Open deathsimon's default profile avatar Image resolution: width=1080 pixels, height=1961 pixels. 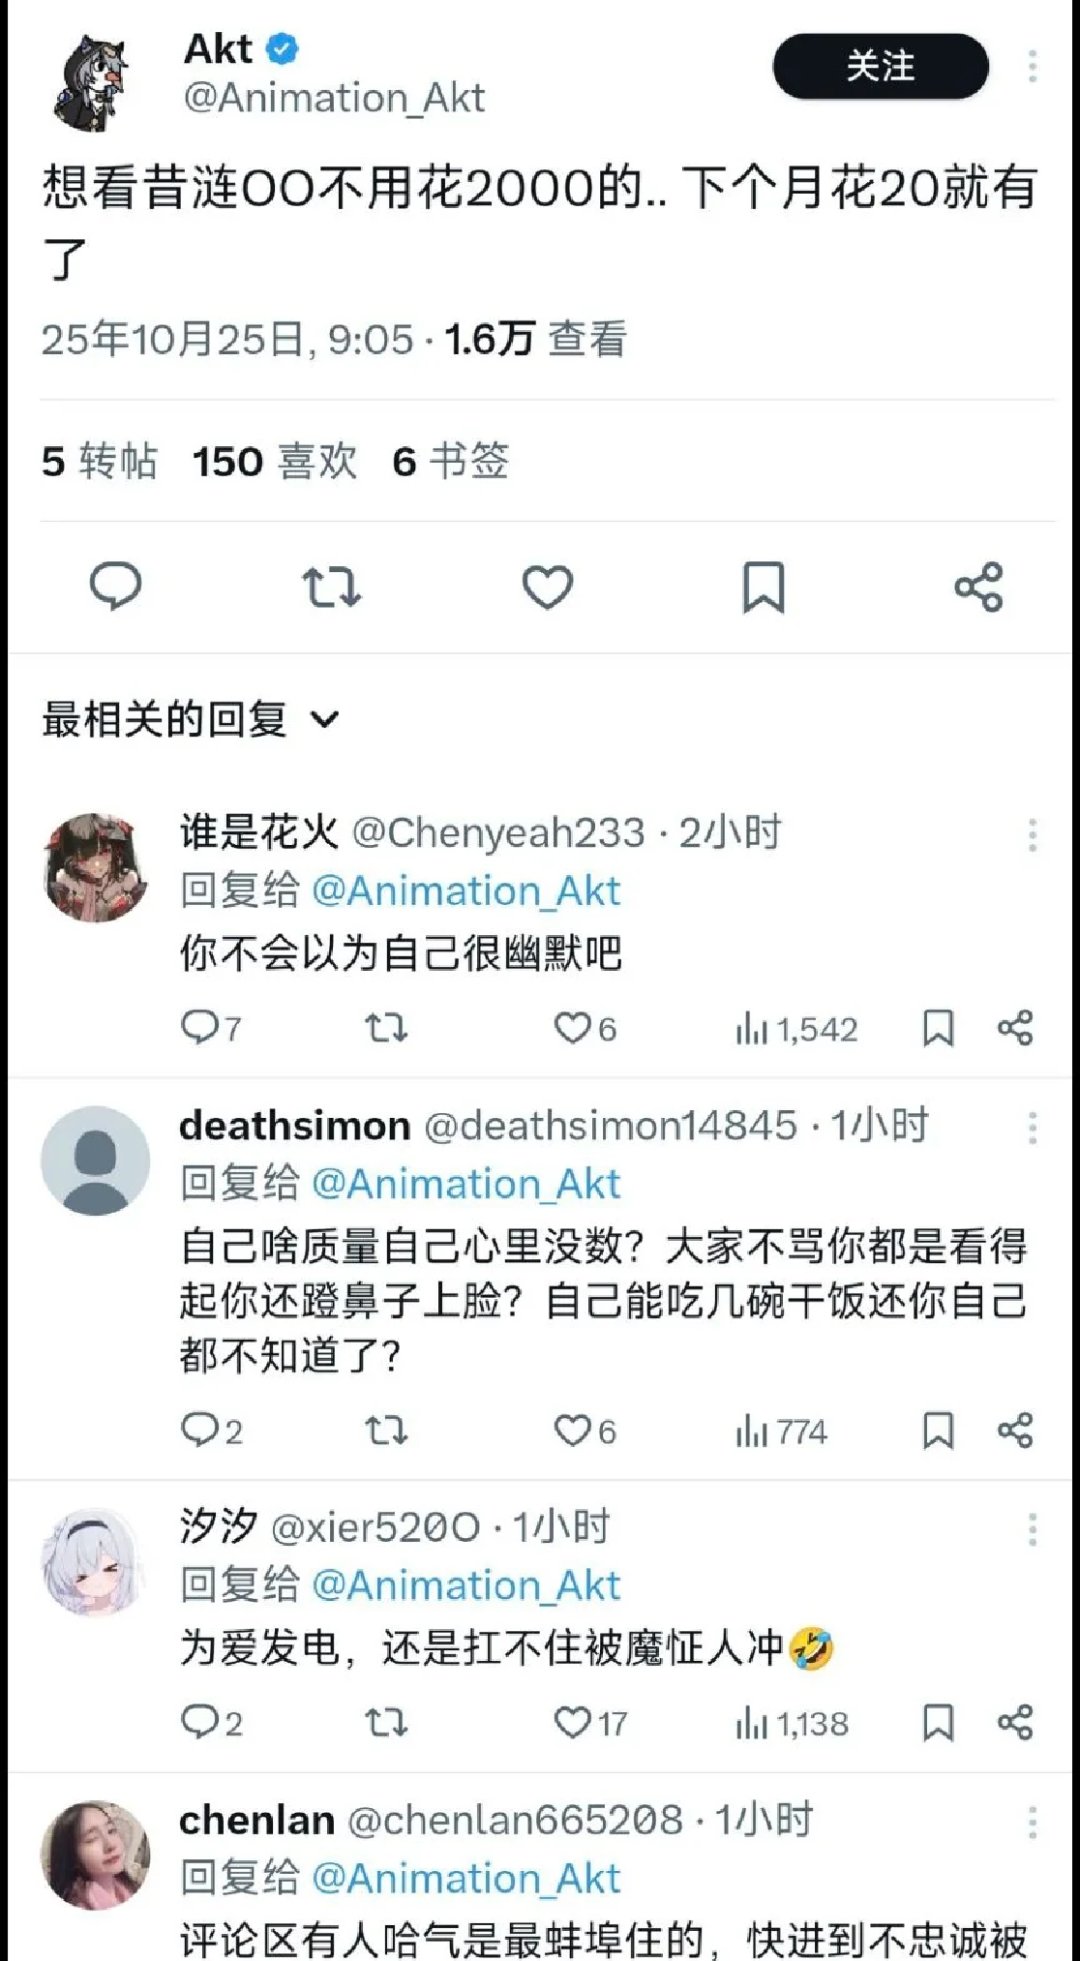pyautogui.click(x=95, y=1160)
